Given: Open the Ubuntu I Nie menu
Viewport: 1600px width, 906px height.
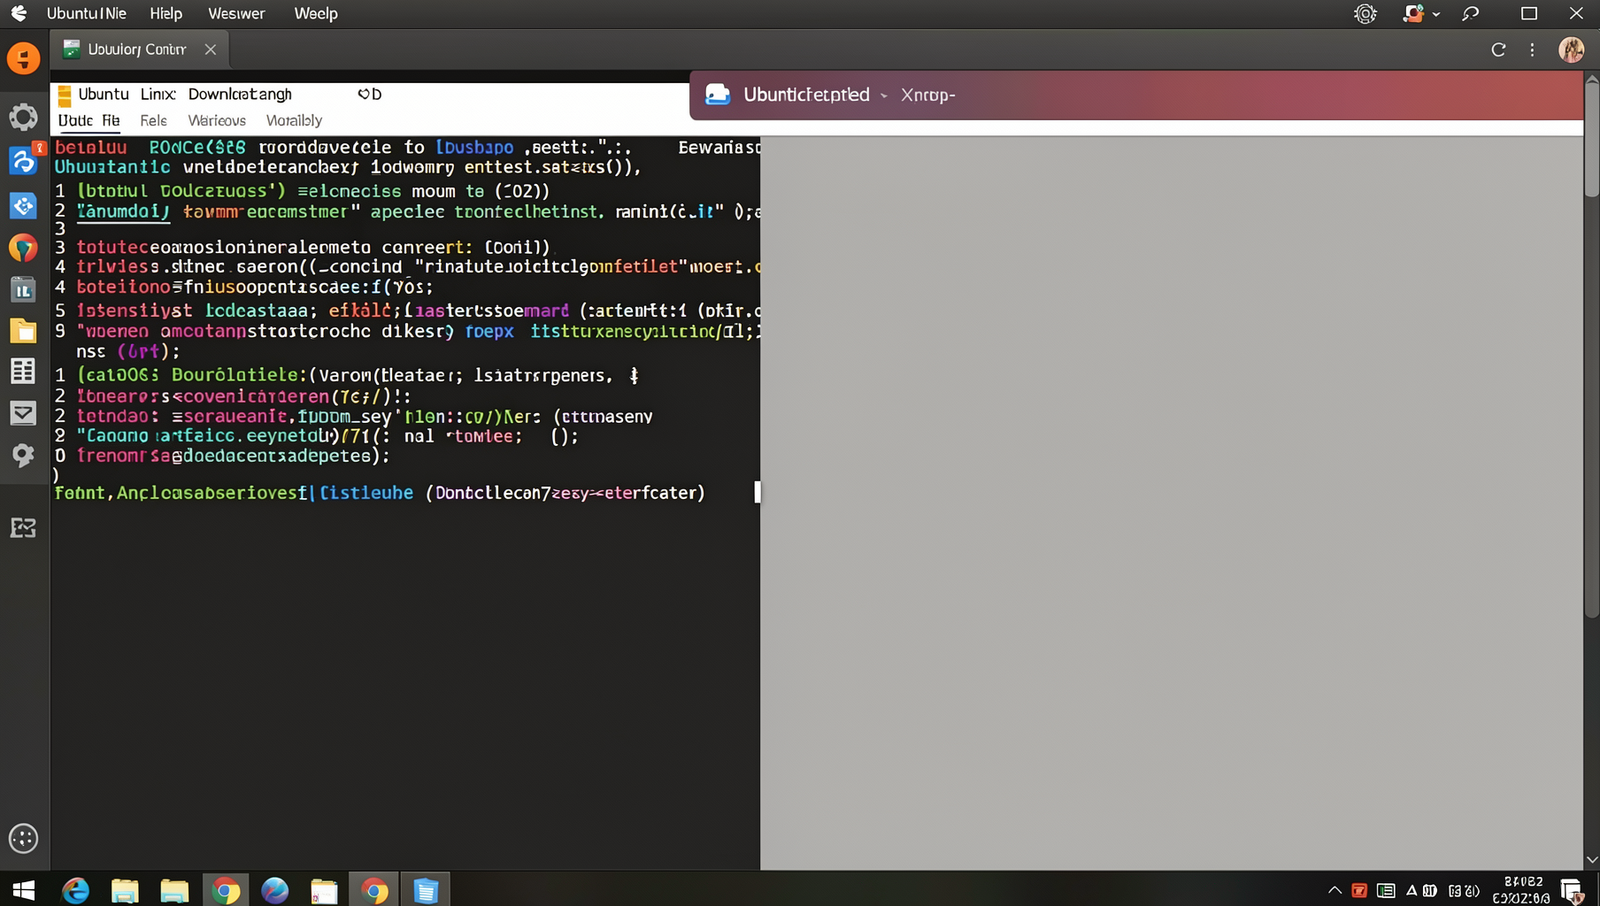Looking at the screenshot, I should pyautogui.click(x=86, y=13).
